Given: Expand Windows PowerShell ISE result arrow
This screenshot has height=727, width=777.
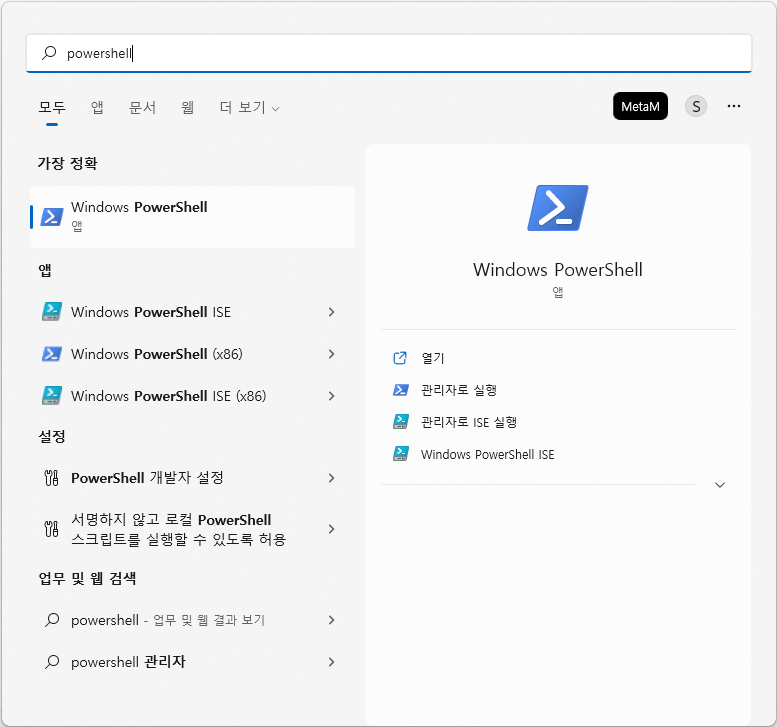Looking at the screenshot, I should pyautogui.click(x=331, y=312).
